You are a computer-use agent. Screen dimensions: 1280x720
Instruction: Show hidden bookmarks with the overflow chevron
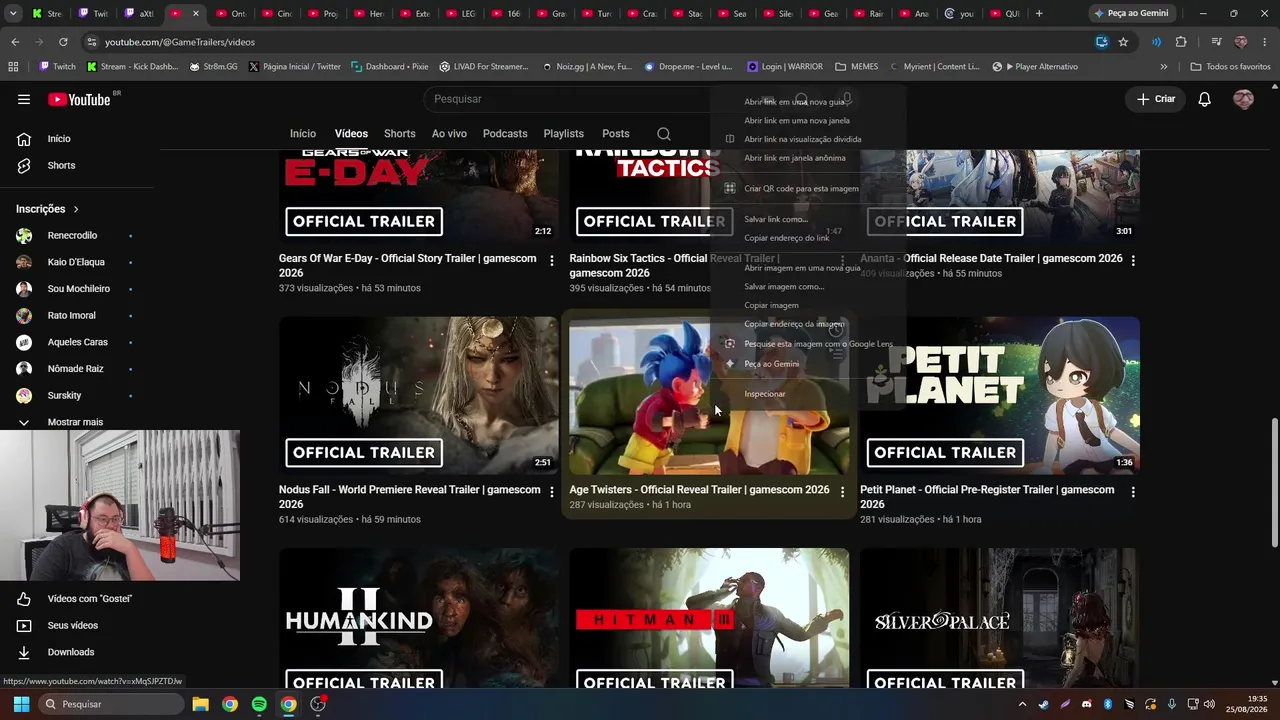coord(1163,67)
